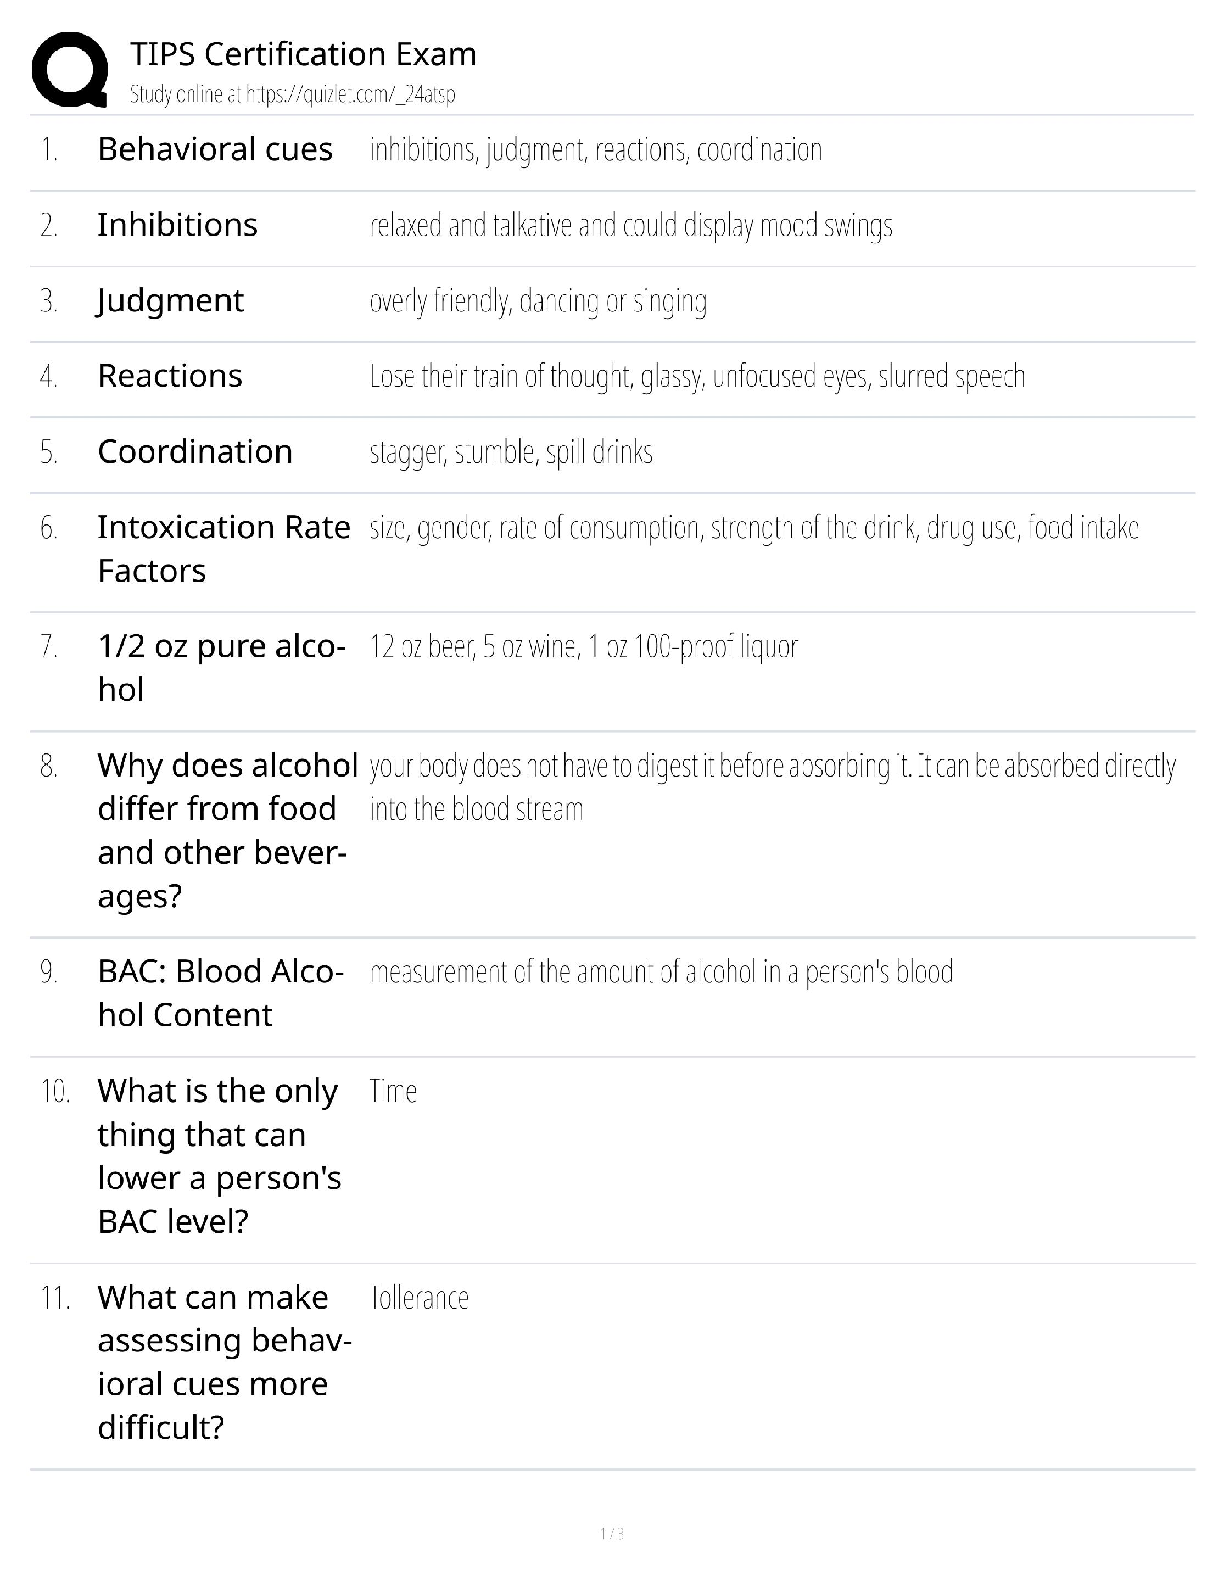The image size is (1224, 1584).
Task: Select the Behavioral cues term
Action: click(x=214, y=149)
